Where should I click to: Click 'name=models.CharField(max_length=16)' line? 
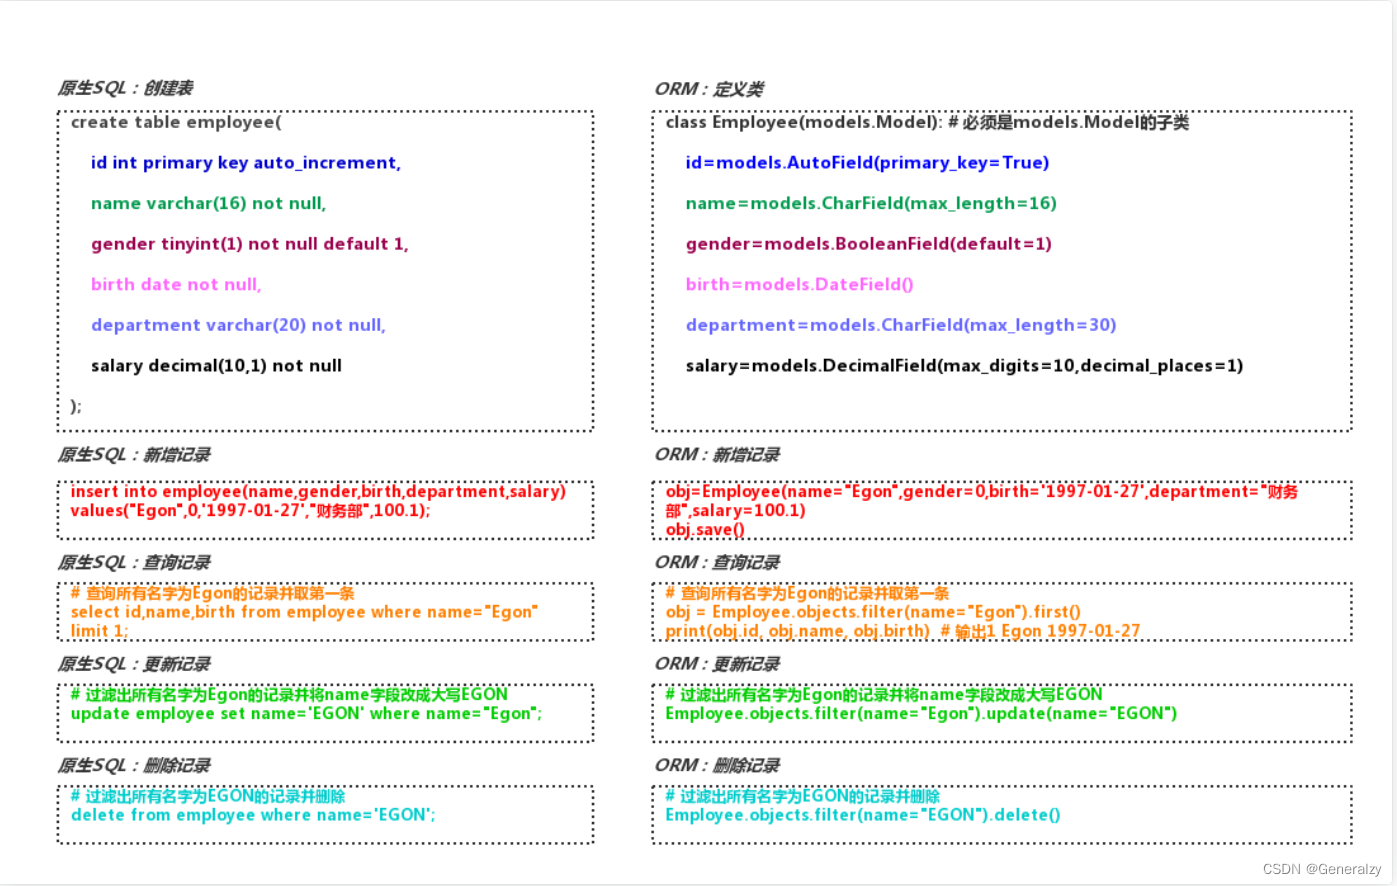pos(871,203)
